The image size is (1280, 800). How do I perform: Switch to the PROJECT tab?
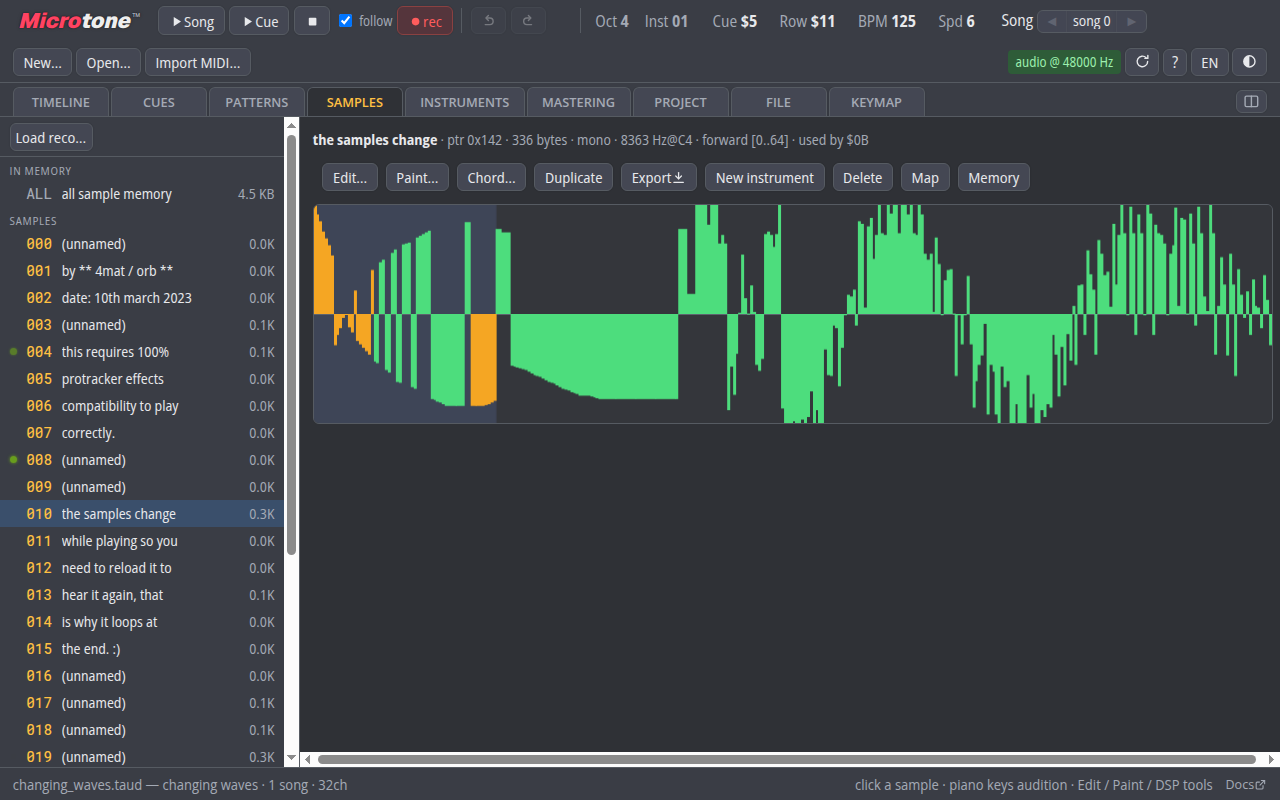[x=681, y=102]
